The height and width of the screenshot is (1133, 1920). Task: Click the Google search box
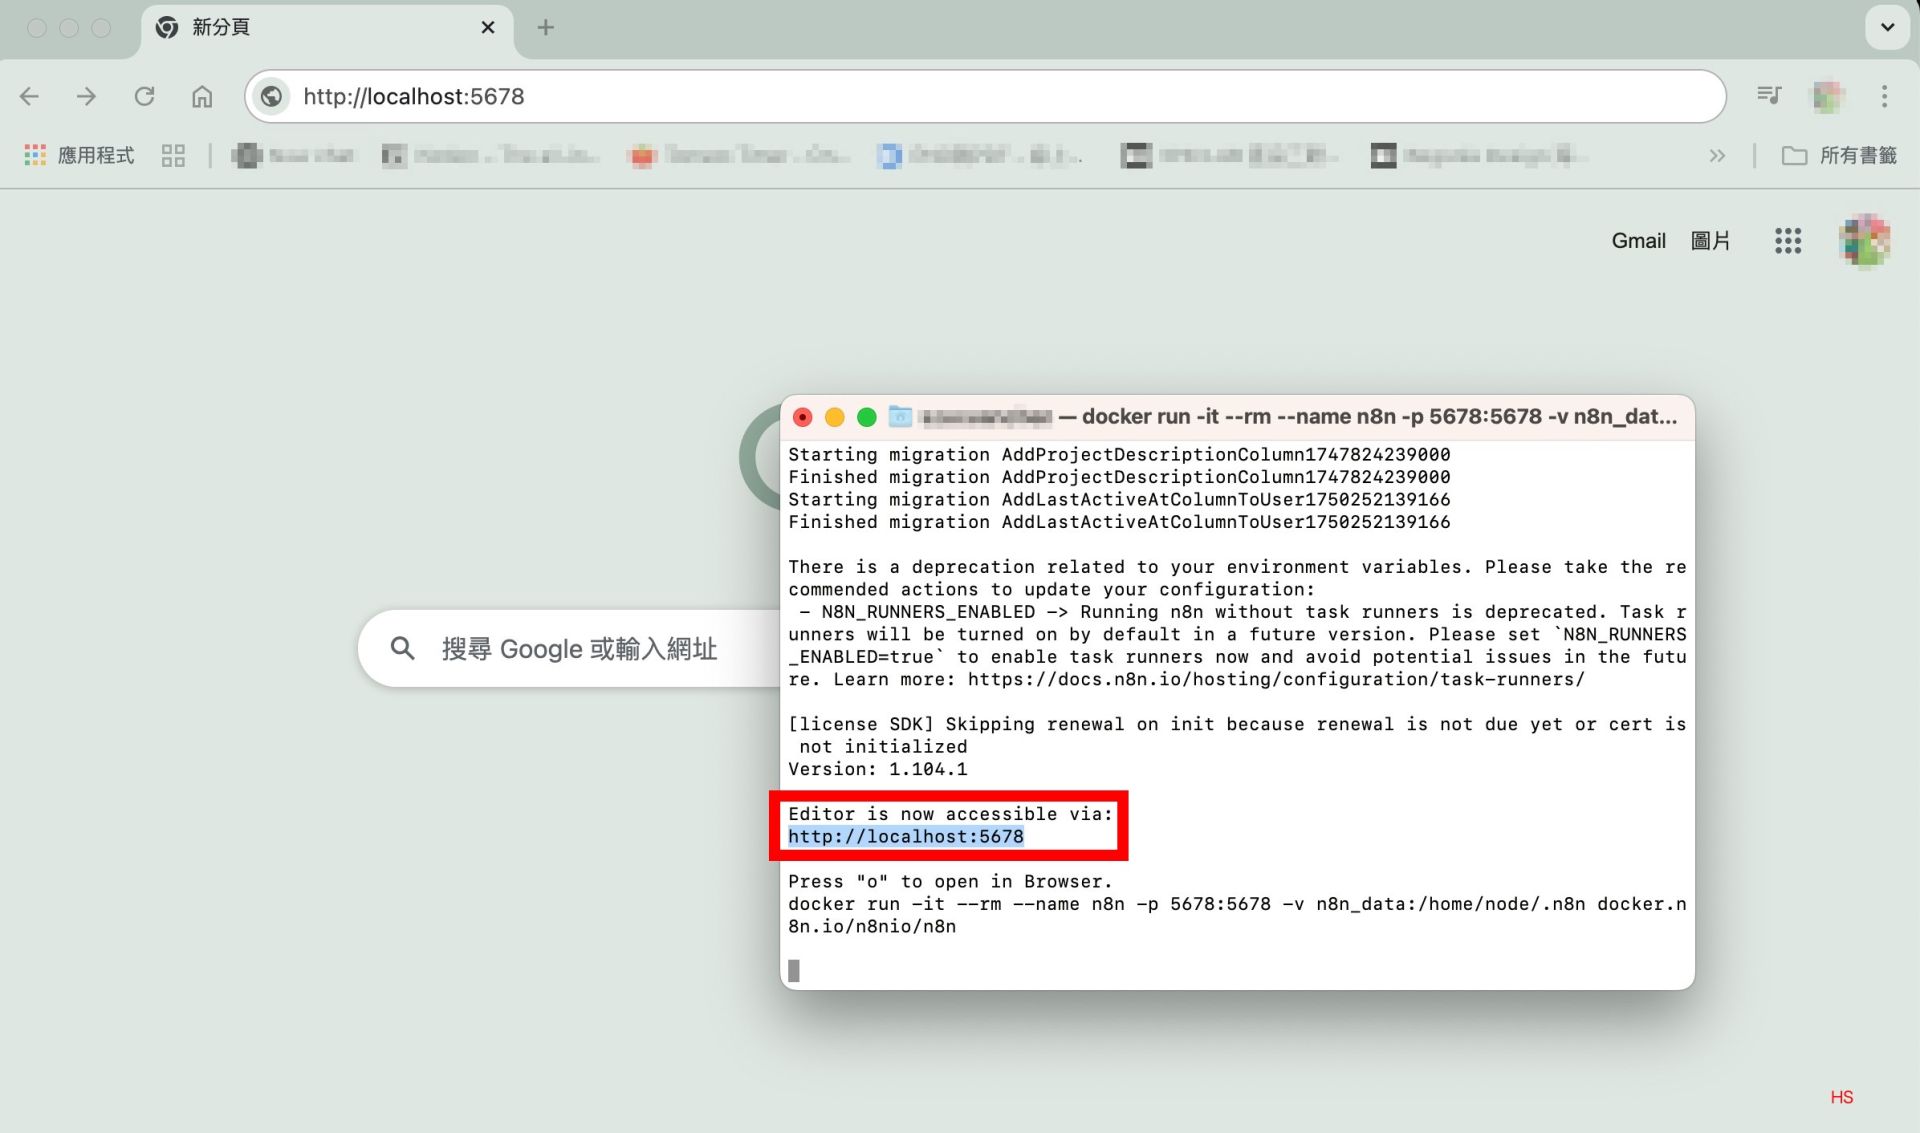point(570,648)
